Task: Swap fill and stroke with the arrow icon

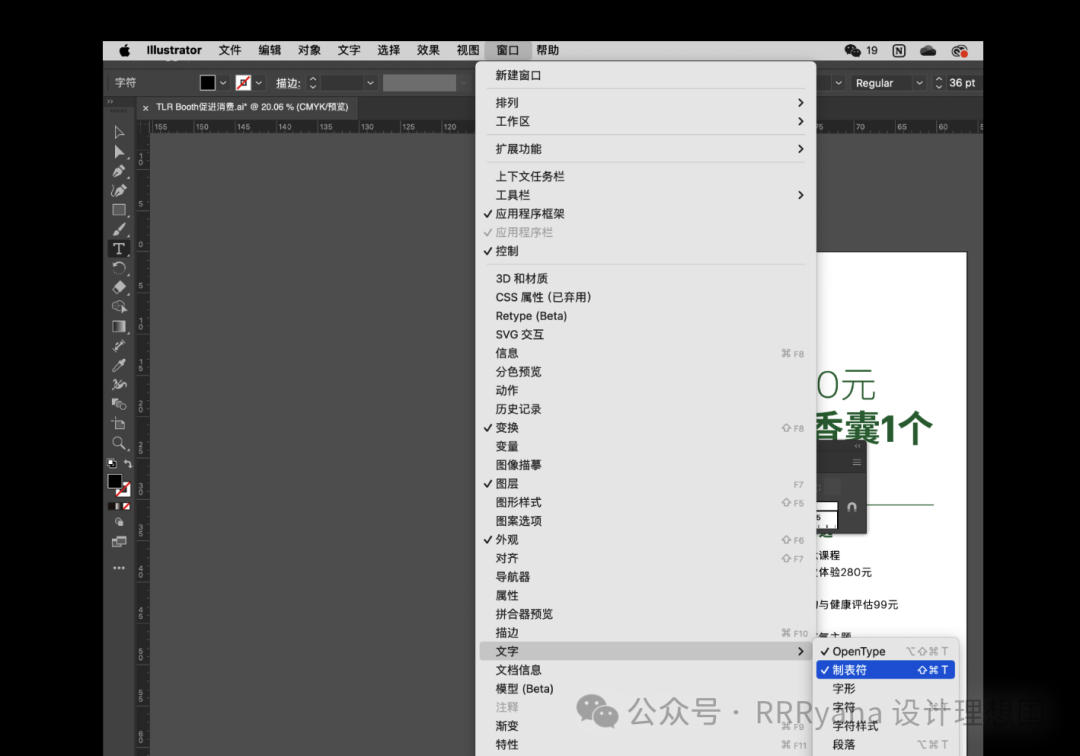Action: (127, 463)
